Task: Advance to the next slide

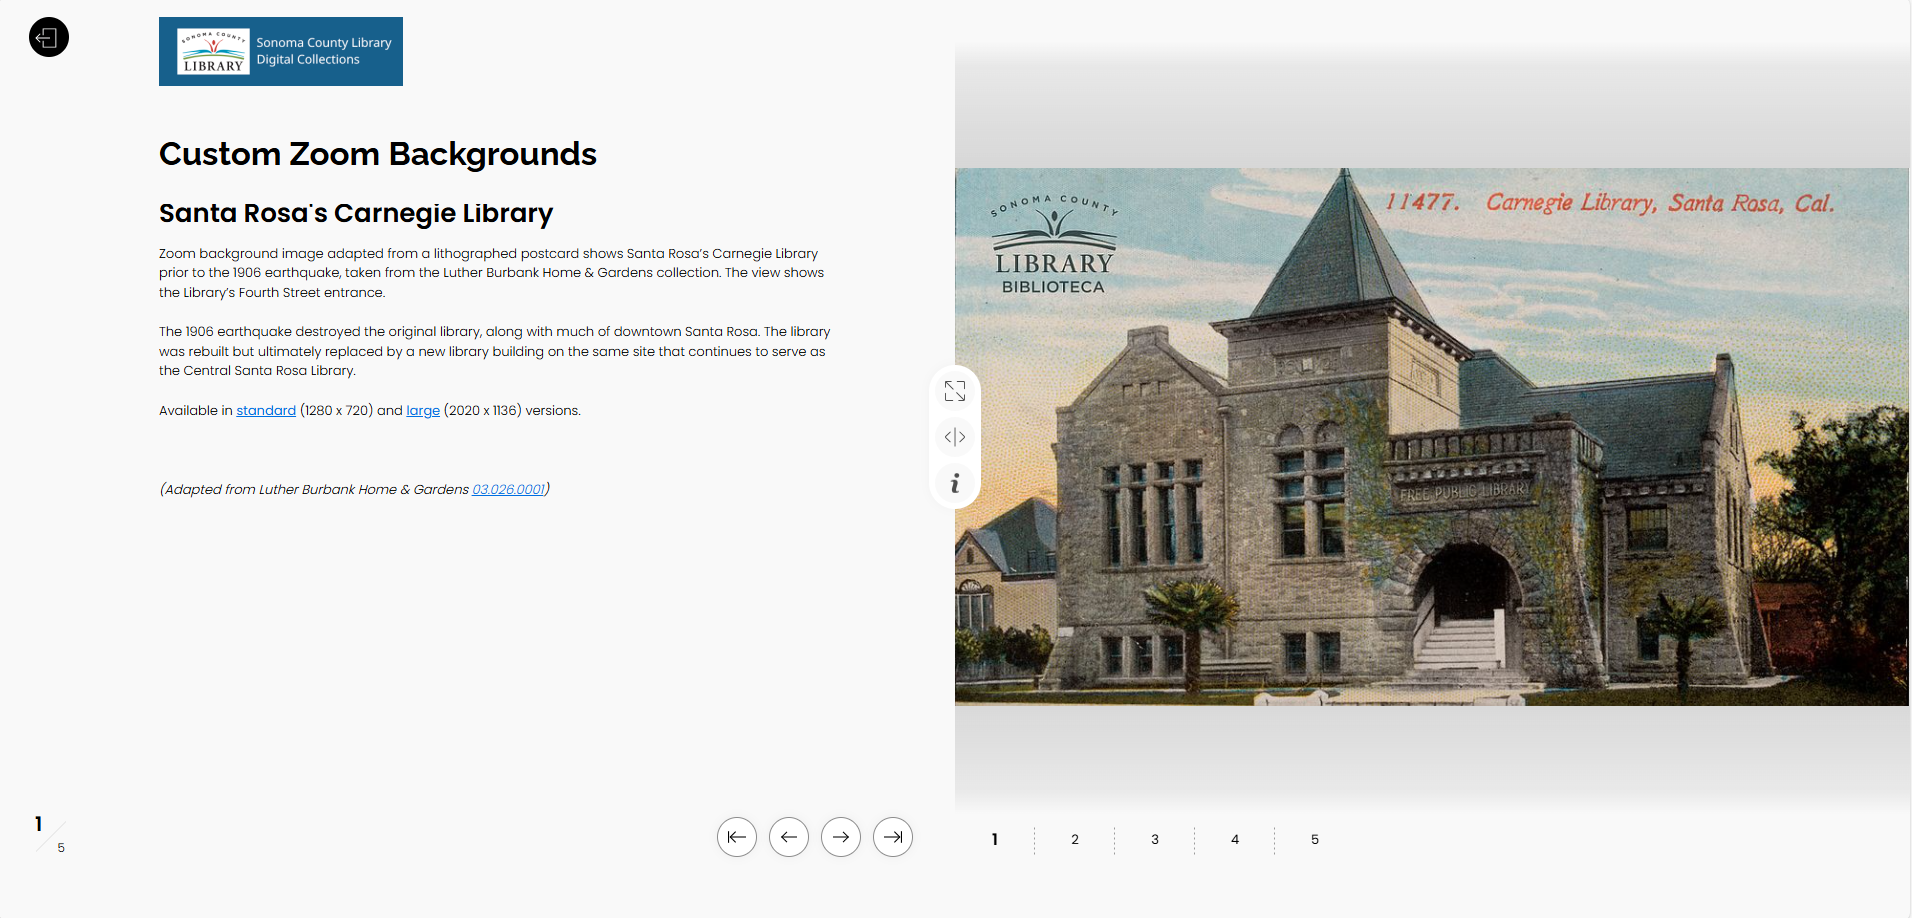Action: 841,837
